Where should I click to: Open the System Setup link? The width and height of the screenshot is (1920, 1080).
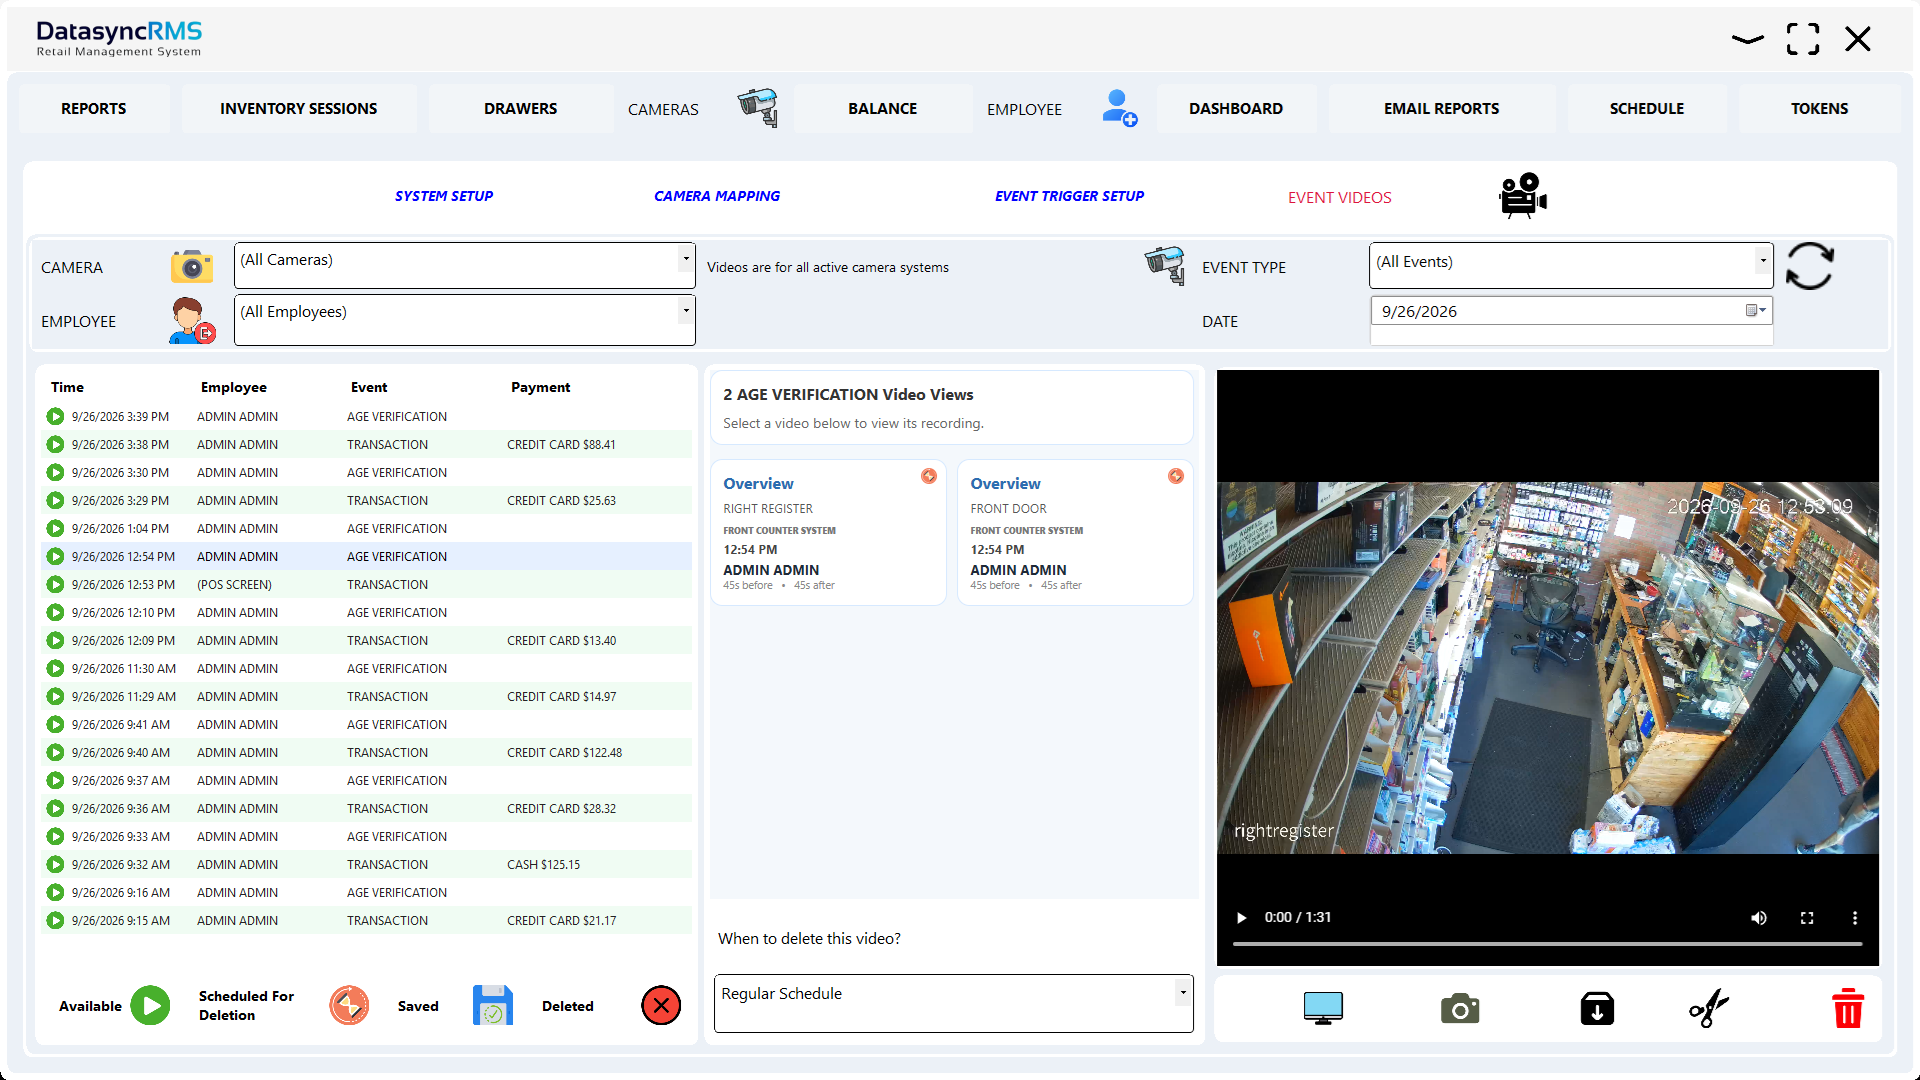444,196
